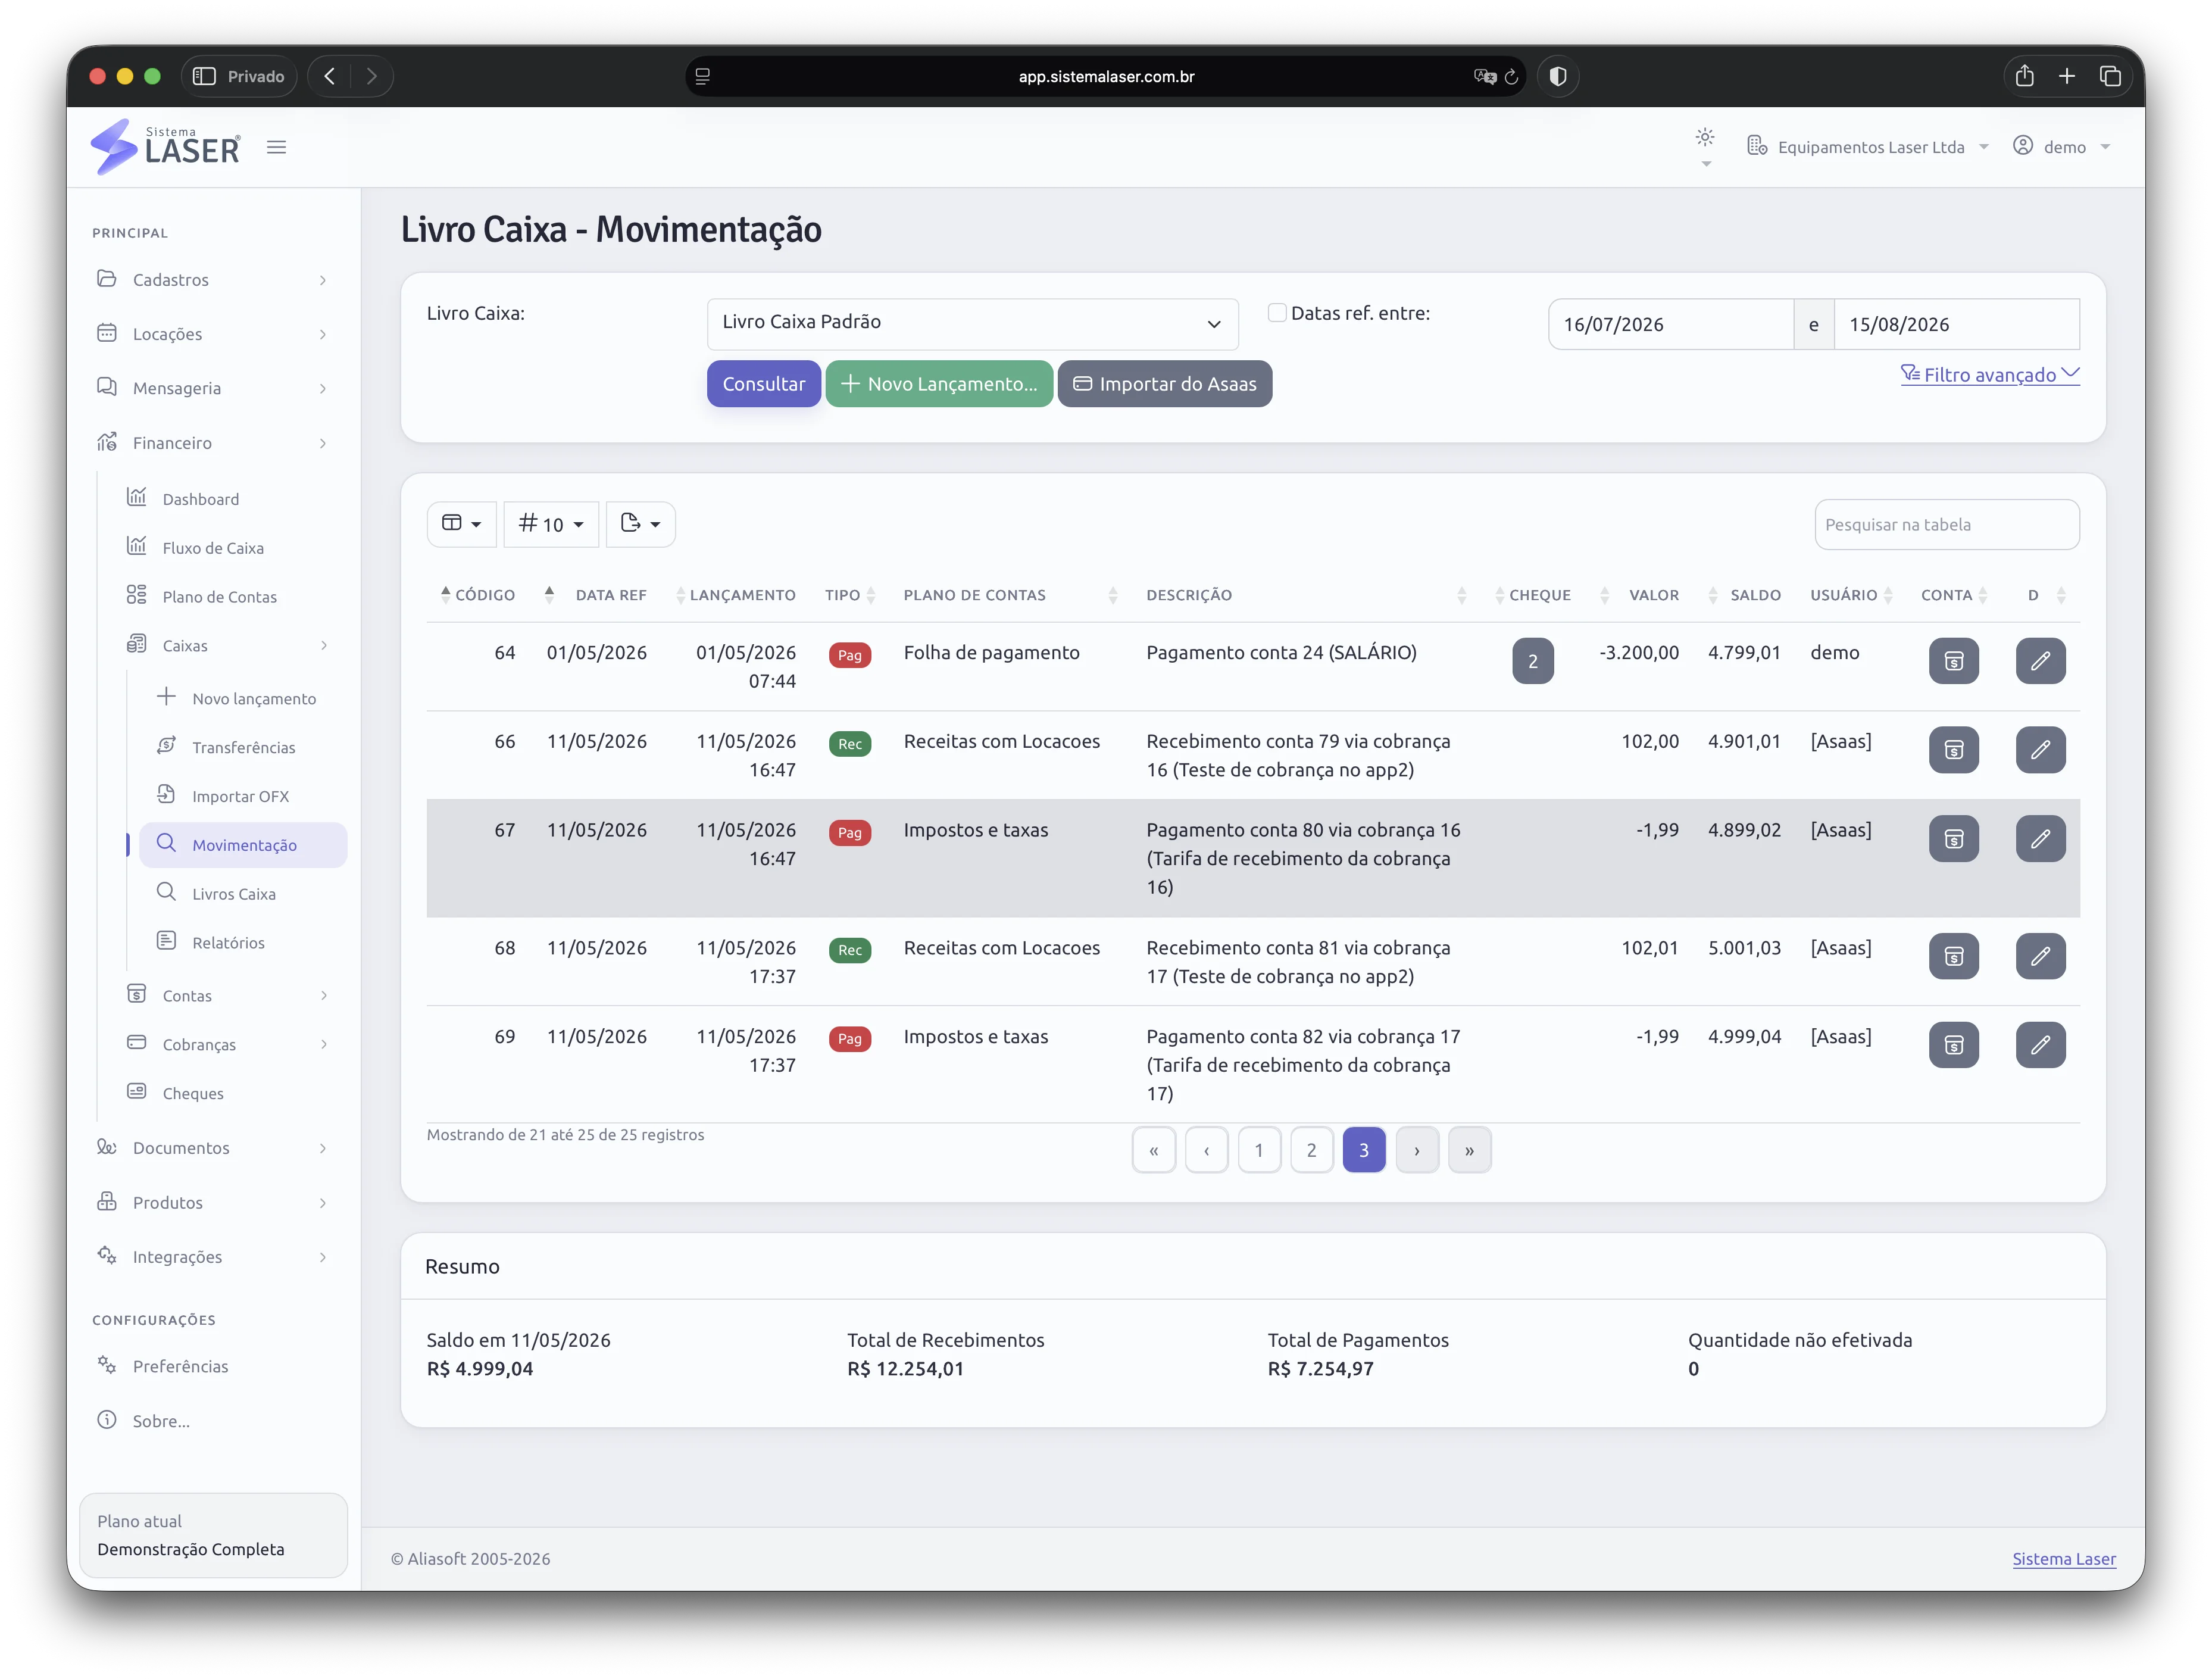Image resolution: width=2212 pixels, height=1679 pixels.
Task: Click the Safari sidebar icon
Action: pos(204,76)
